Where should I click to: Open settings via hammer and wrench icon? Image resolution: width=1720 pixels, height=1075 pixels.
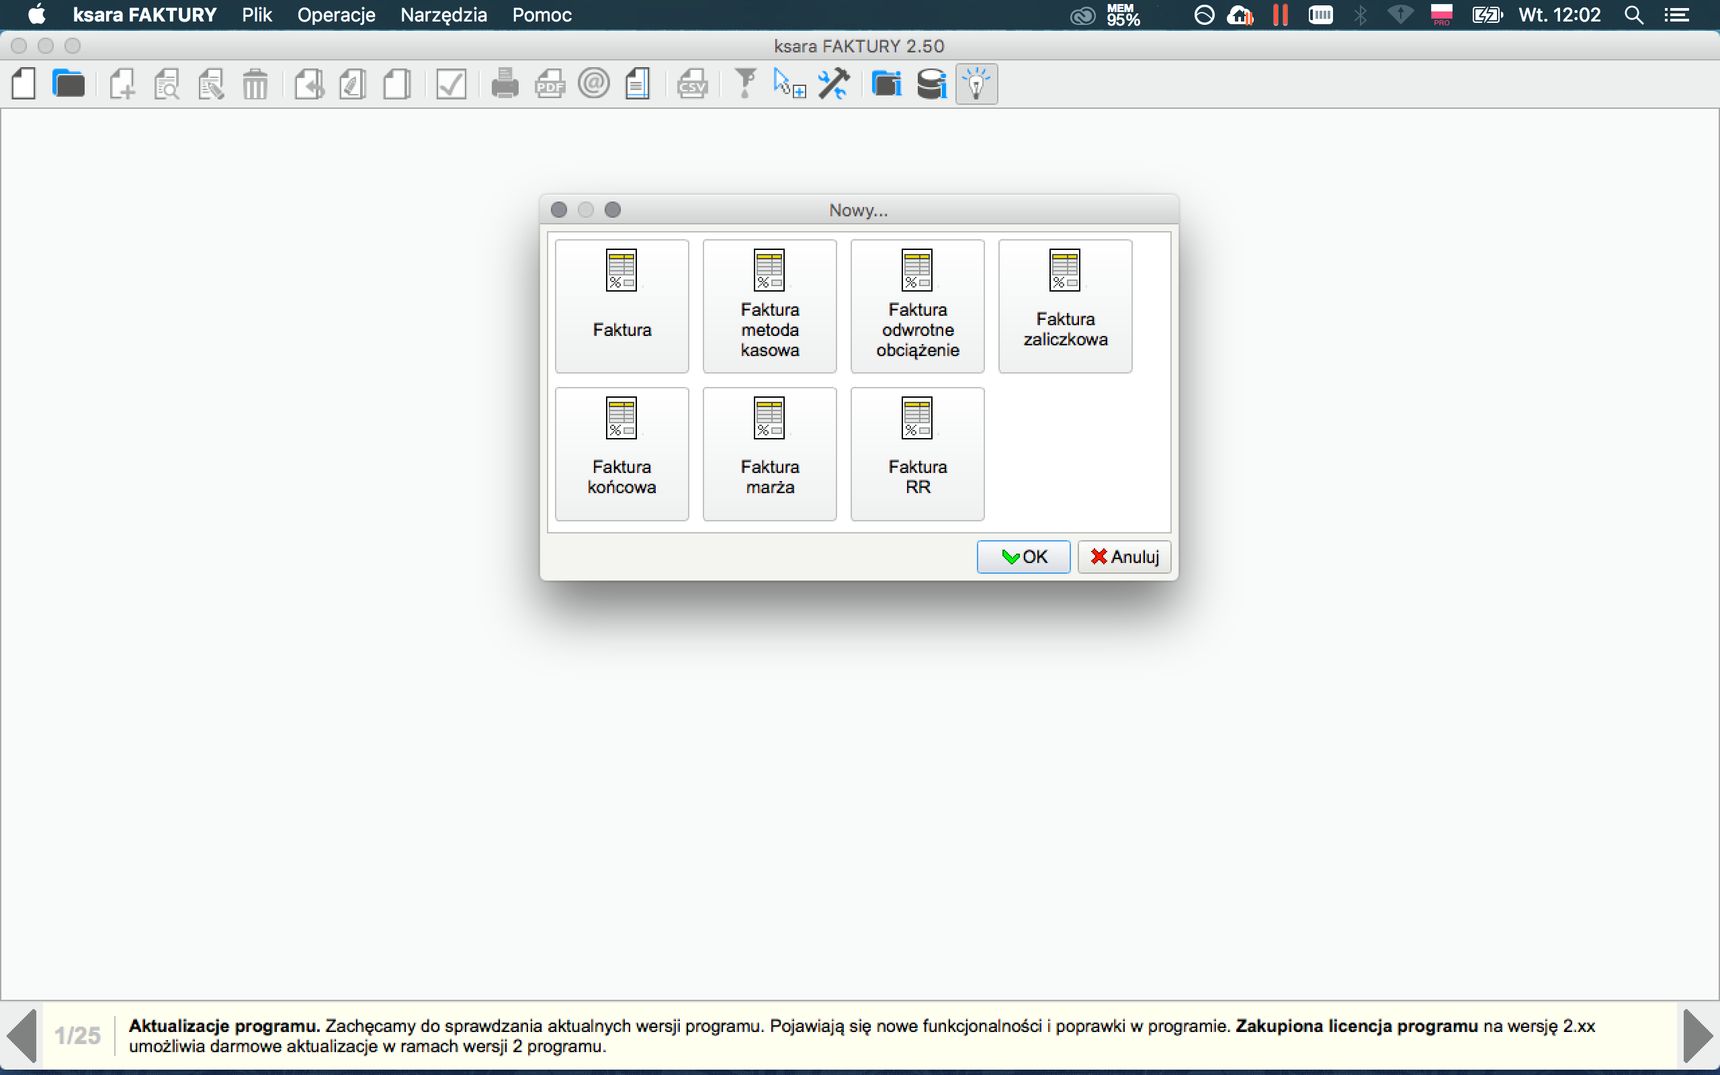click(x=833, y=84)
